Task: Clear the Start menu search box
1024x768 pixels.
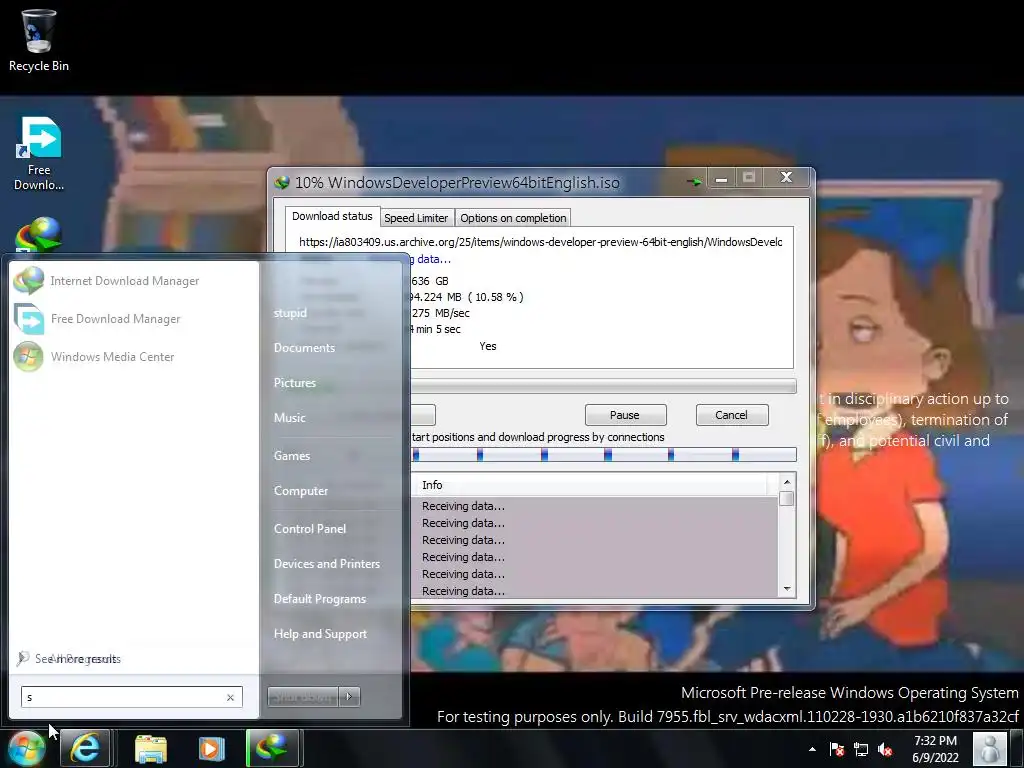Action: 230,697
